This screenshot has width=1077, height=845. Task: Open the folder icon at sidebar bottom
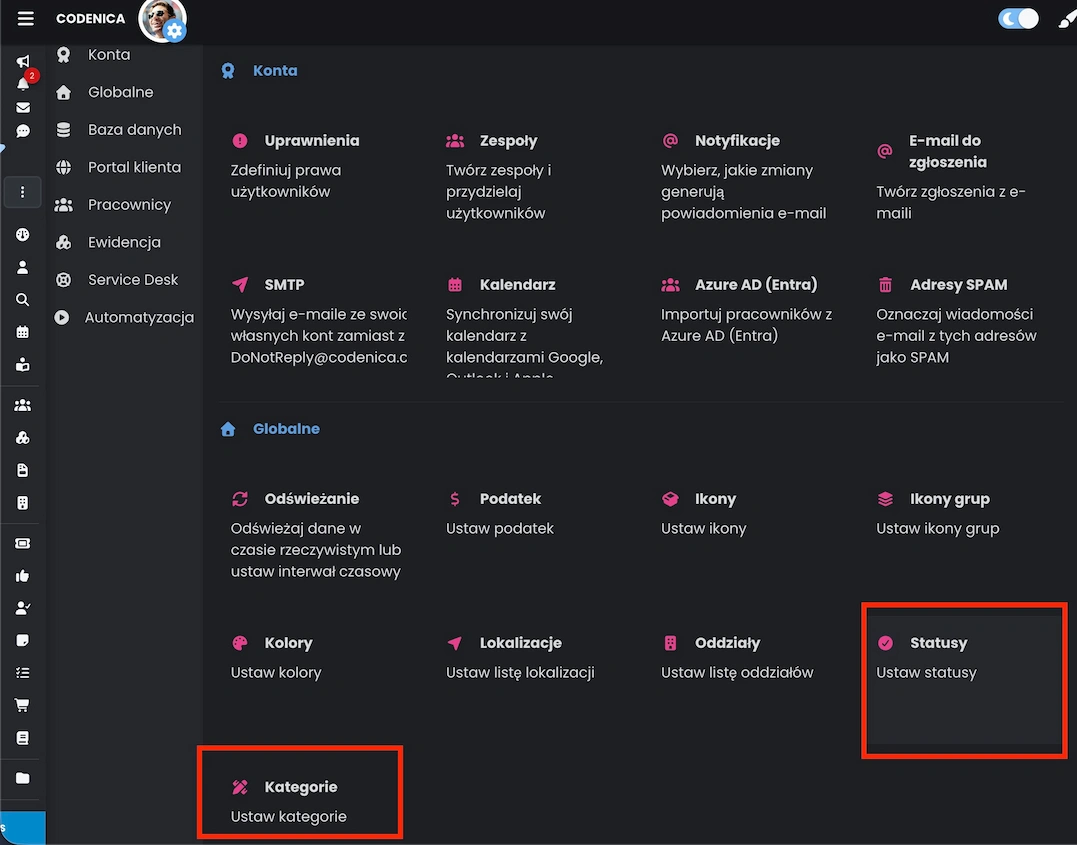21,778
